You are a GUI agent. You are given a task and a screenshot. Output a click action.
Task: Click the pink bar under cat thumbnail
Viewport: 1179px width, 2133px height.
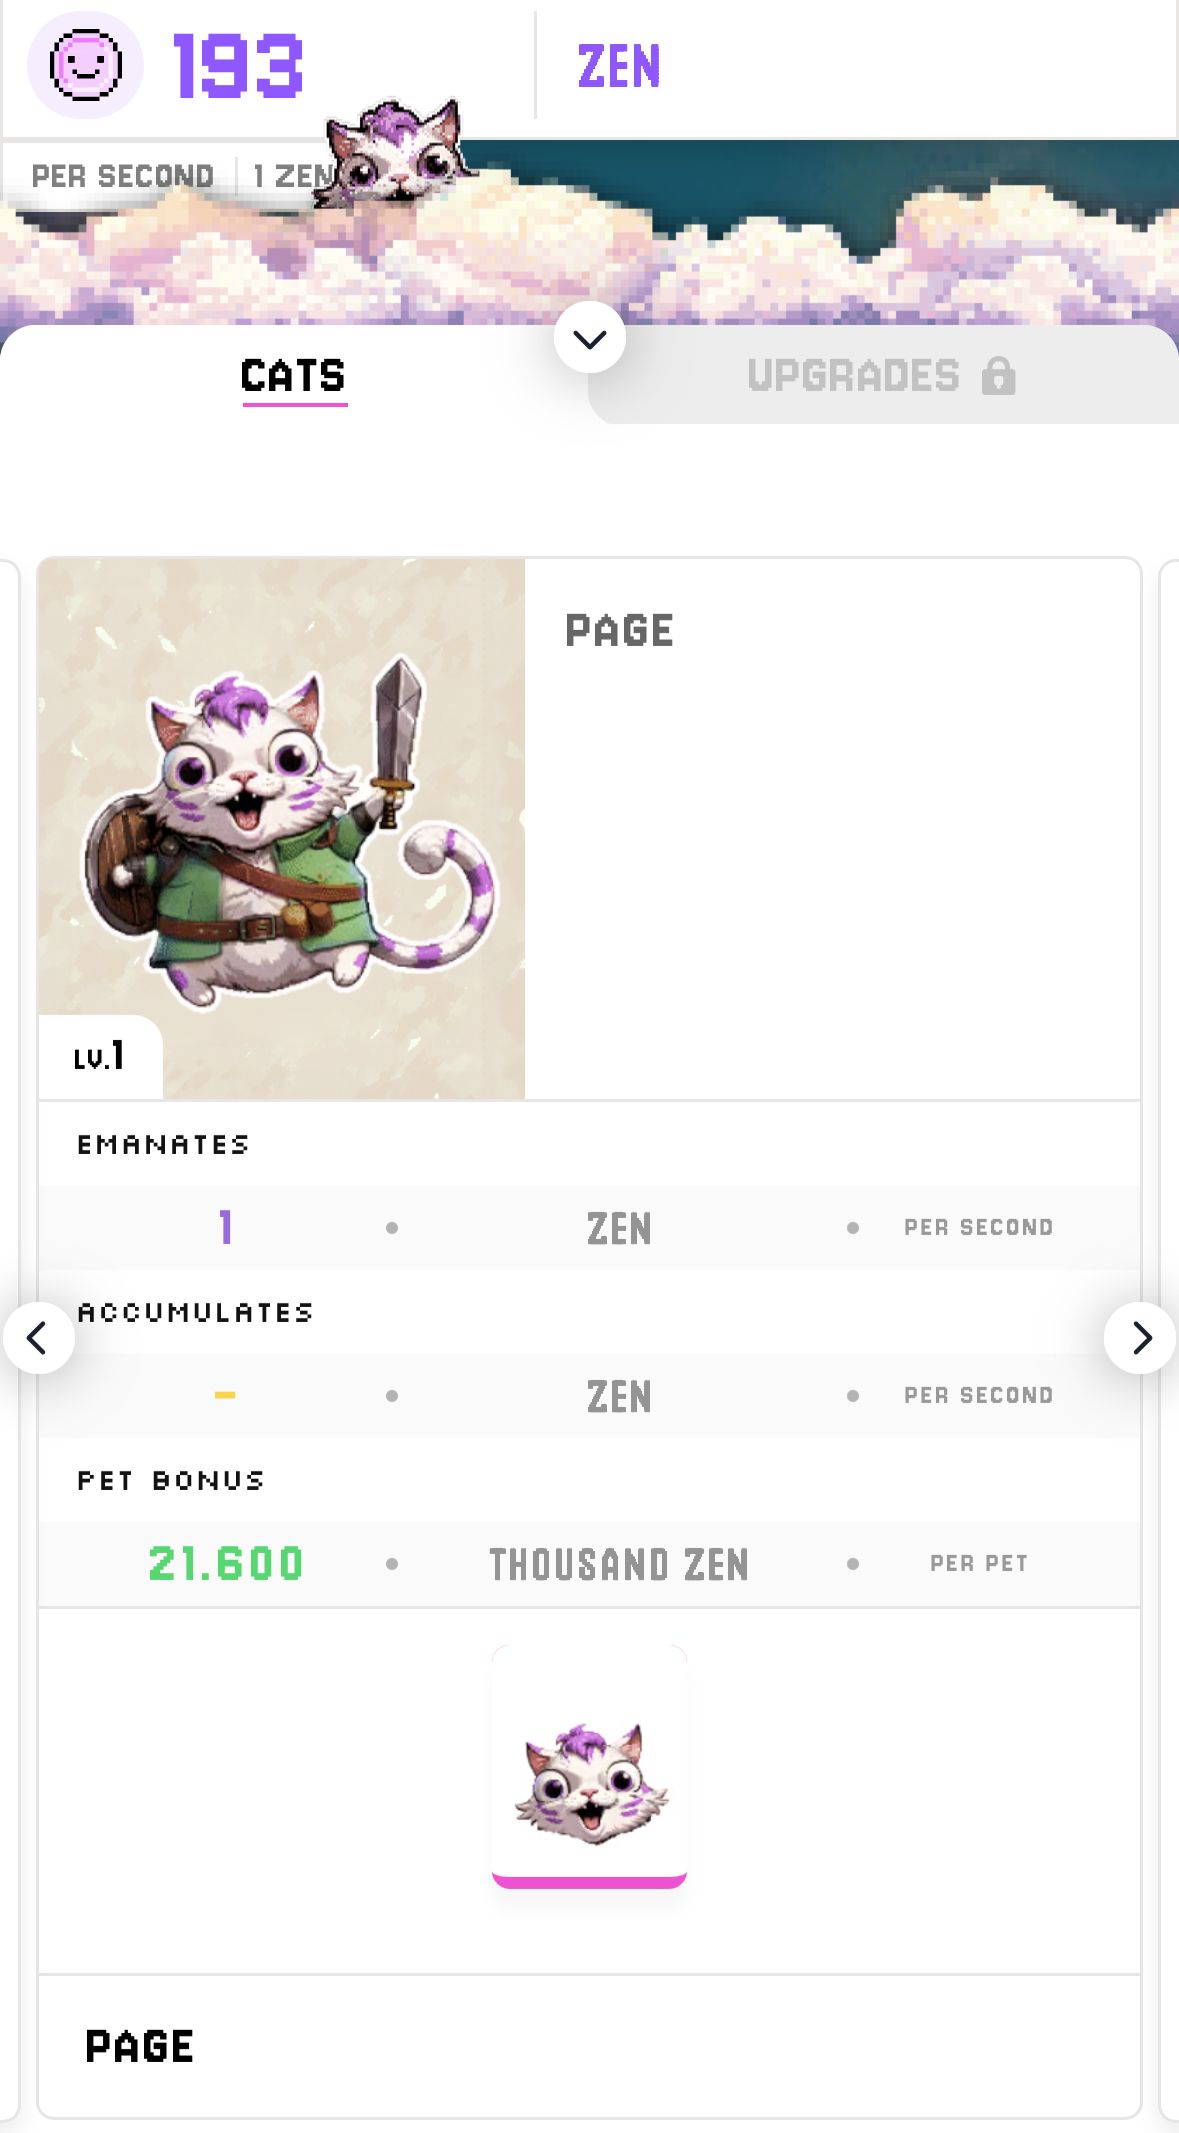click(x=589, y=1882)
